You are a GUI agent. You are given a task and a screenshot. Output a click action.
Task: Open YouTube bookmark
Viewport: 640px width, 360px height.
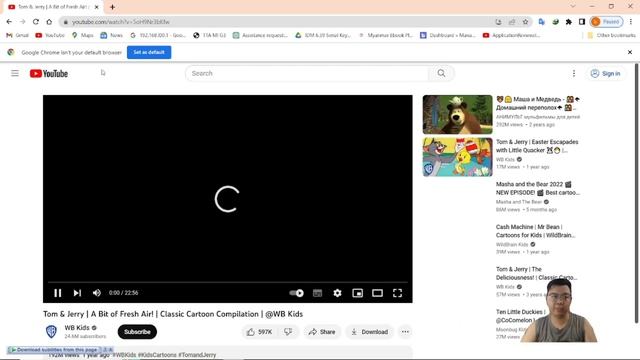pyautogui.click(x=50, y=36)
